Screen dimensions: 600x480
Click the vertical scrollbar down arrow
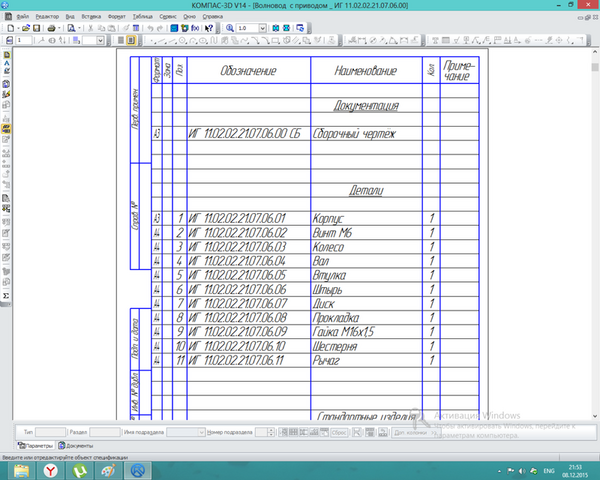point(595,416)
